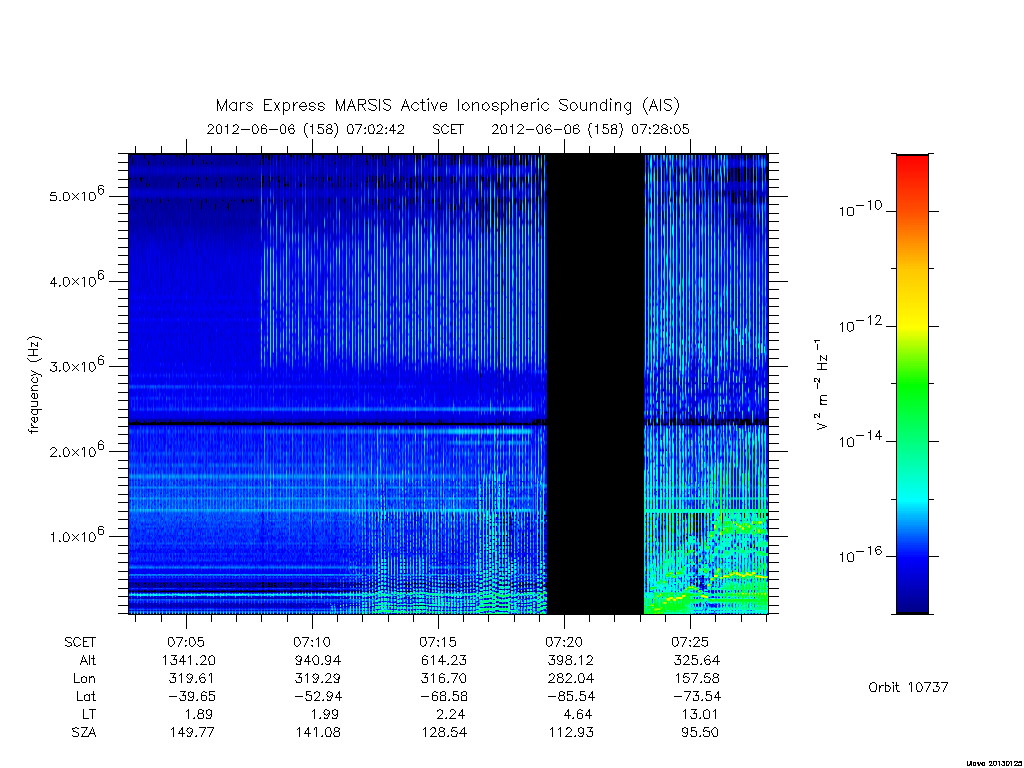The width and height of the screenshot is (1024, 768).
Task: Click the 10^-12 colorbar tick label
Action: 860,324
